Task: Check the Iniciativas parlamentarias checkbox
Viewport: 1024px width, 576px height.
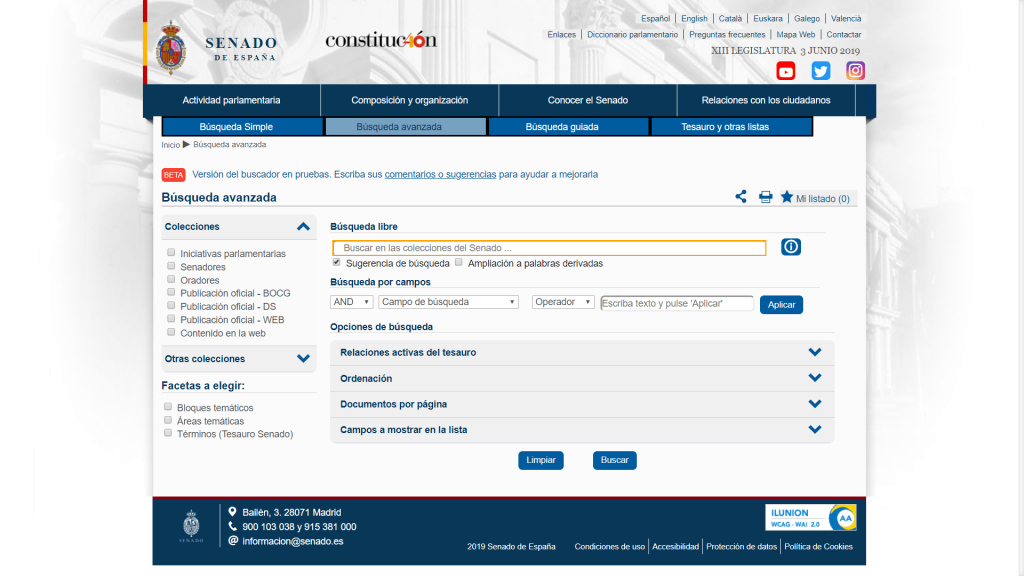Action: point(171,253)
